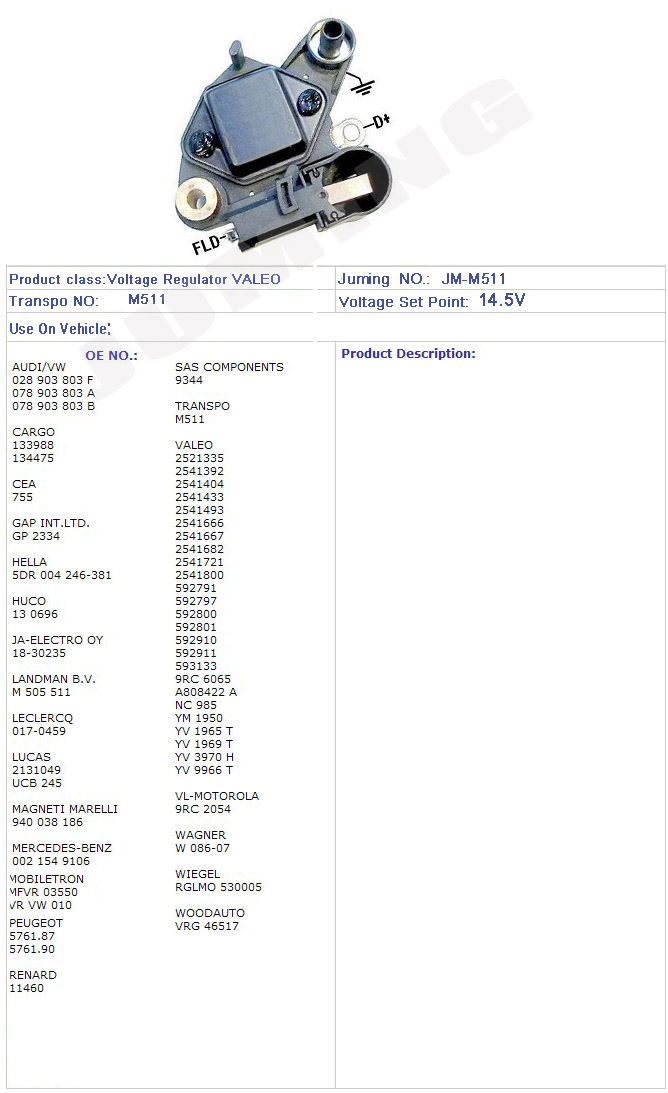Click VALEO number A808422 A
The width and height of the screenshot is (668, 1093).
tap(206, 692)
